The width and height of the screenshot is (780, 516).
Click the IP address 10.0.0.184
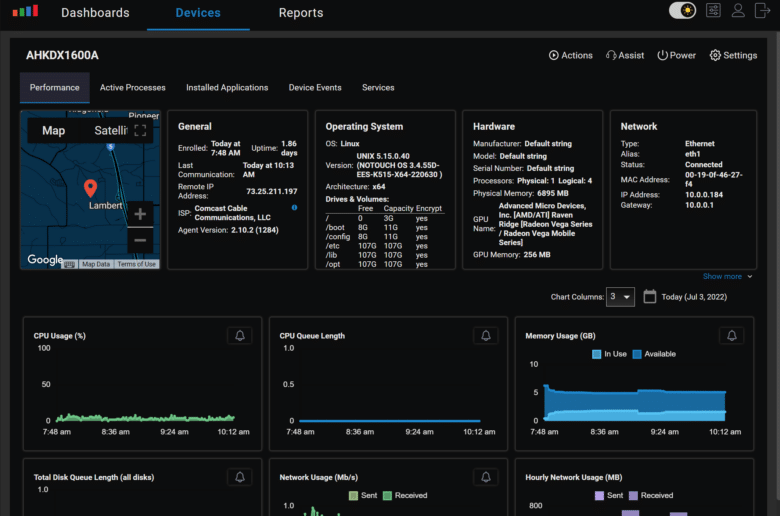point(704,195)
